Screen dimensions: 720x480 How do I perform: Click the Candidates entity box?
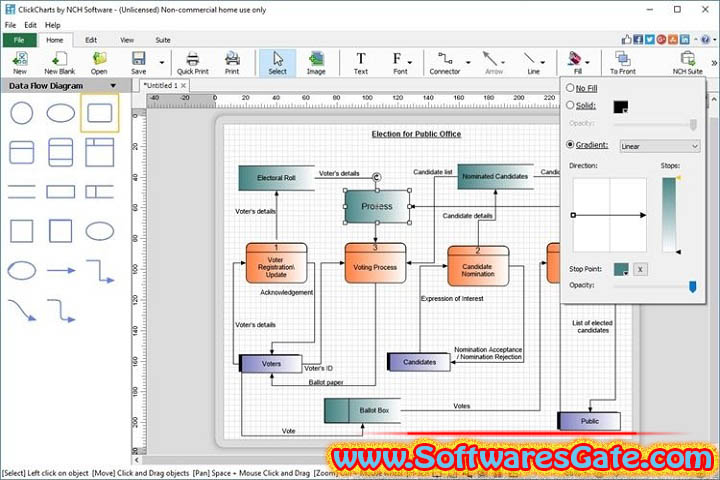[419, 362]
